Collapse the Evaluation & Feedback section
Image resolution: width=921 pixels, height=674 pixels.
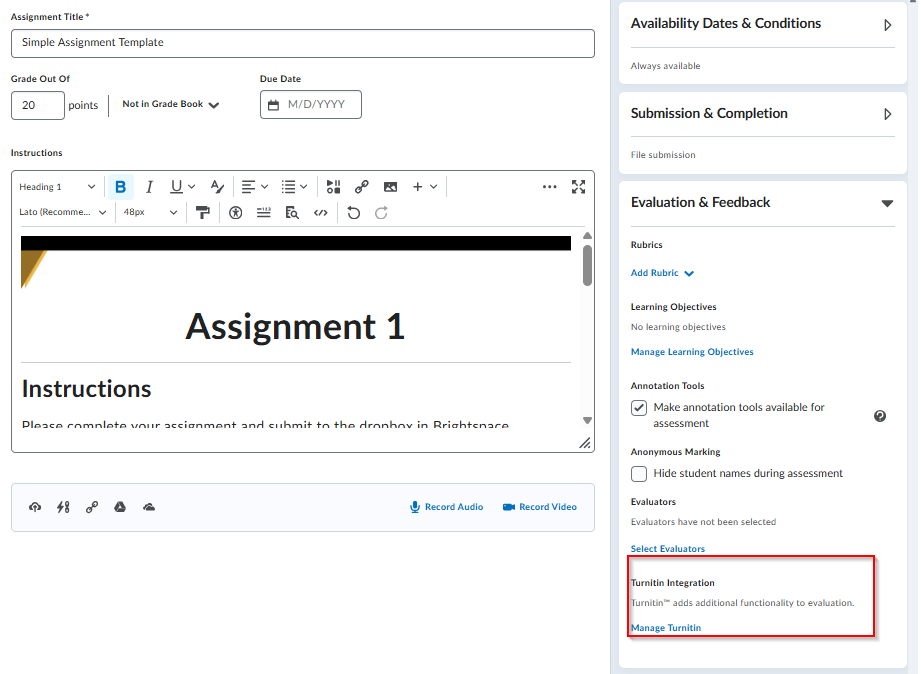[887, 203]
